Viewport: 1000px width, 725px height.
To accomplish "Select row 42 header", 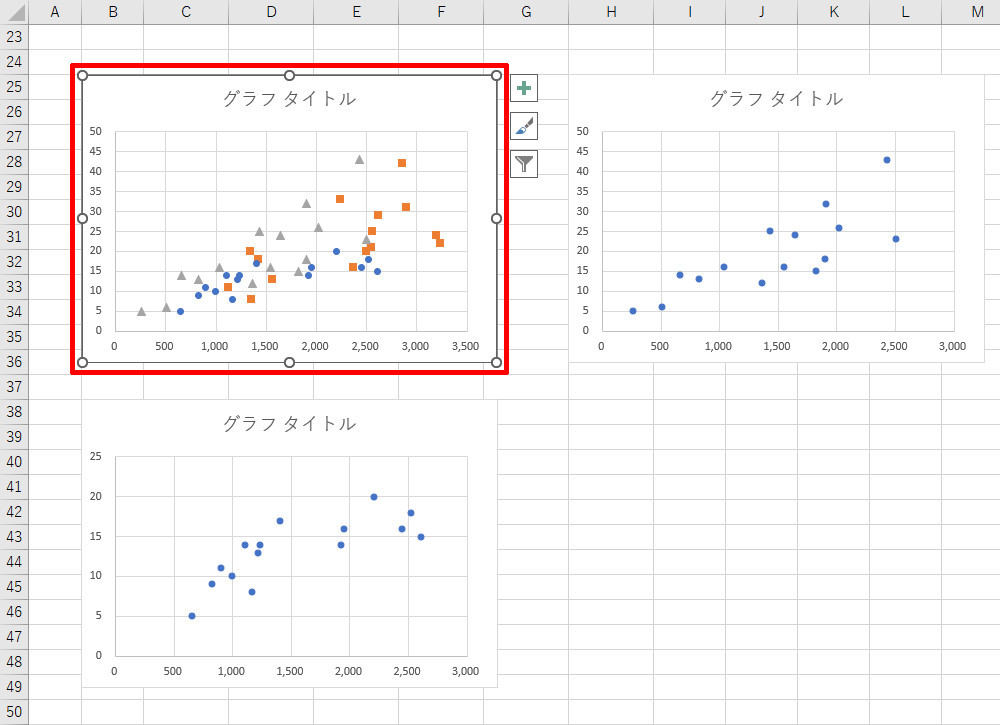I will pos(14,512).
